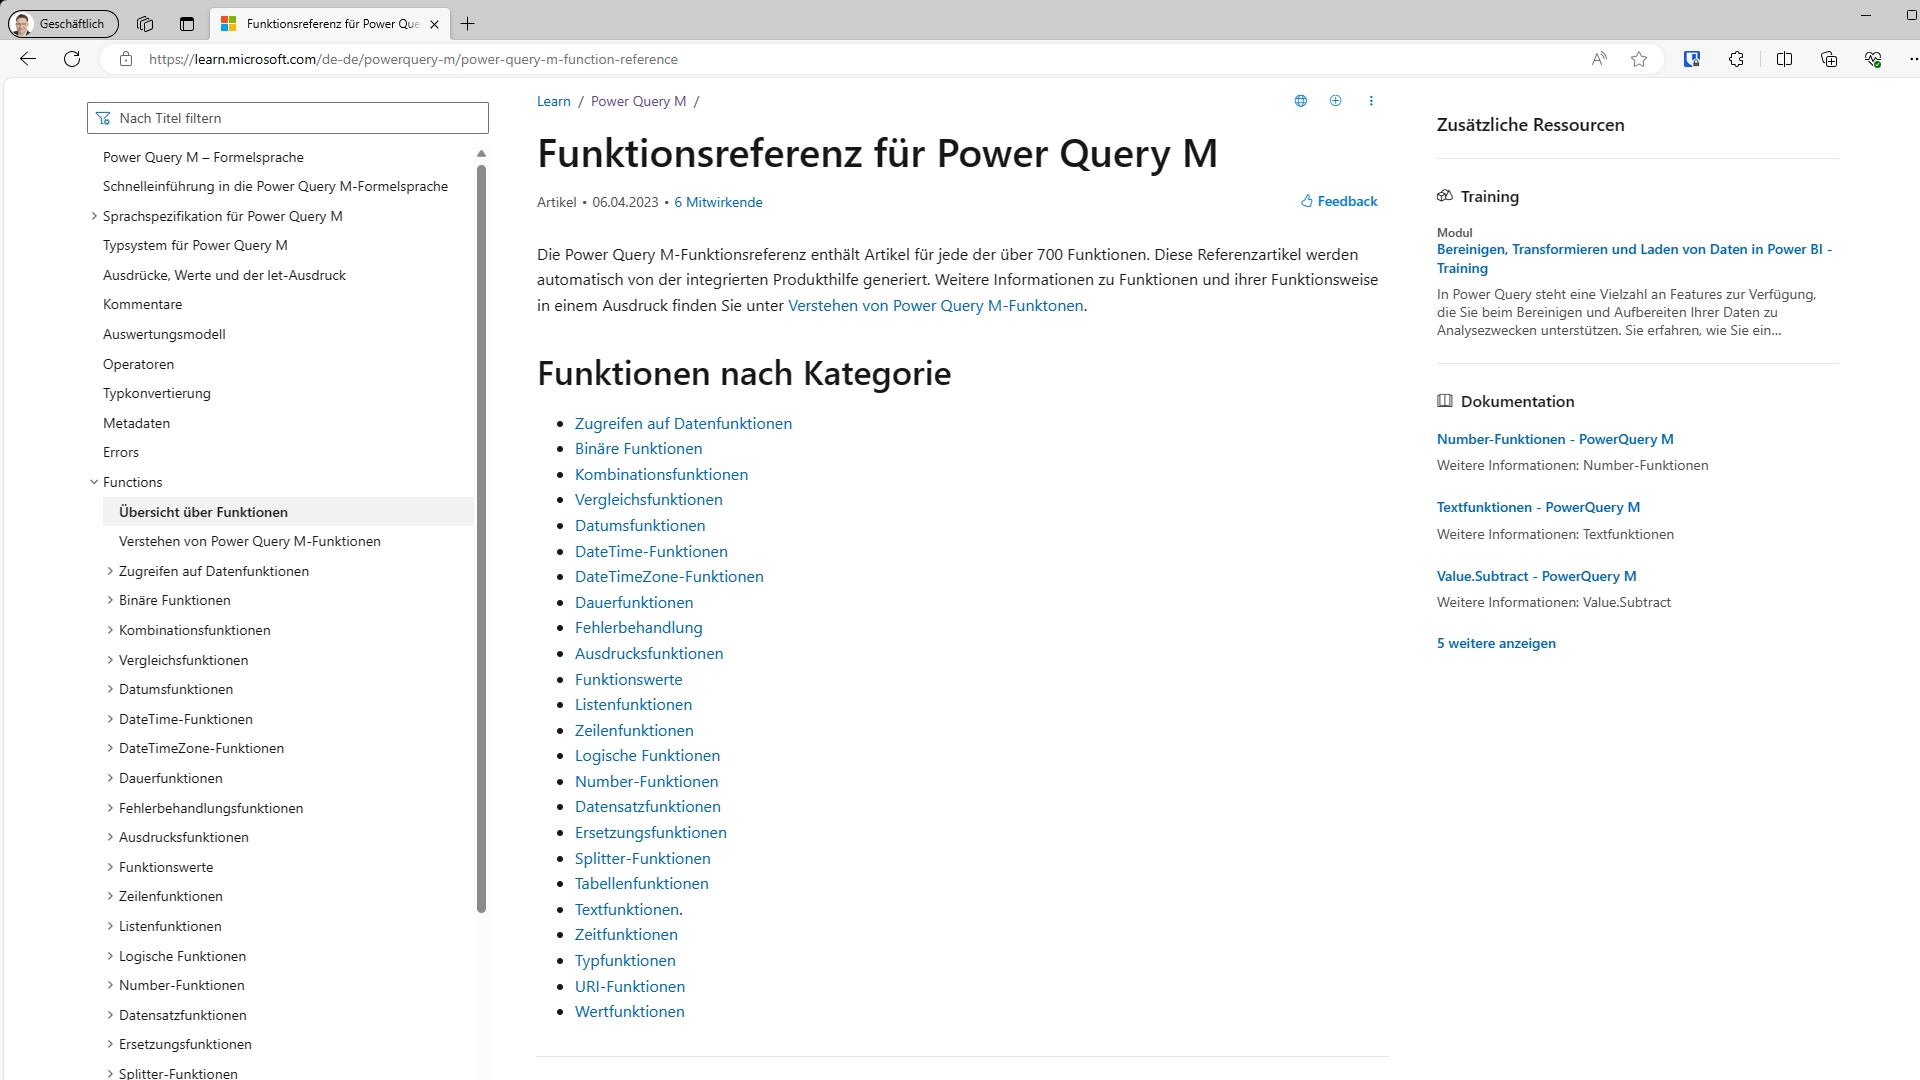Click the browser back arrow
The height and width of the screenshot is (1080, 1920).
[x=28, y=59]
